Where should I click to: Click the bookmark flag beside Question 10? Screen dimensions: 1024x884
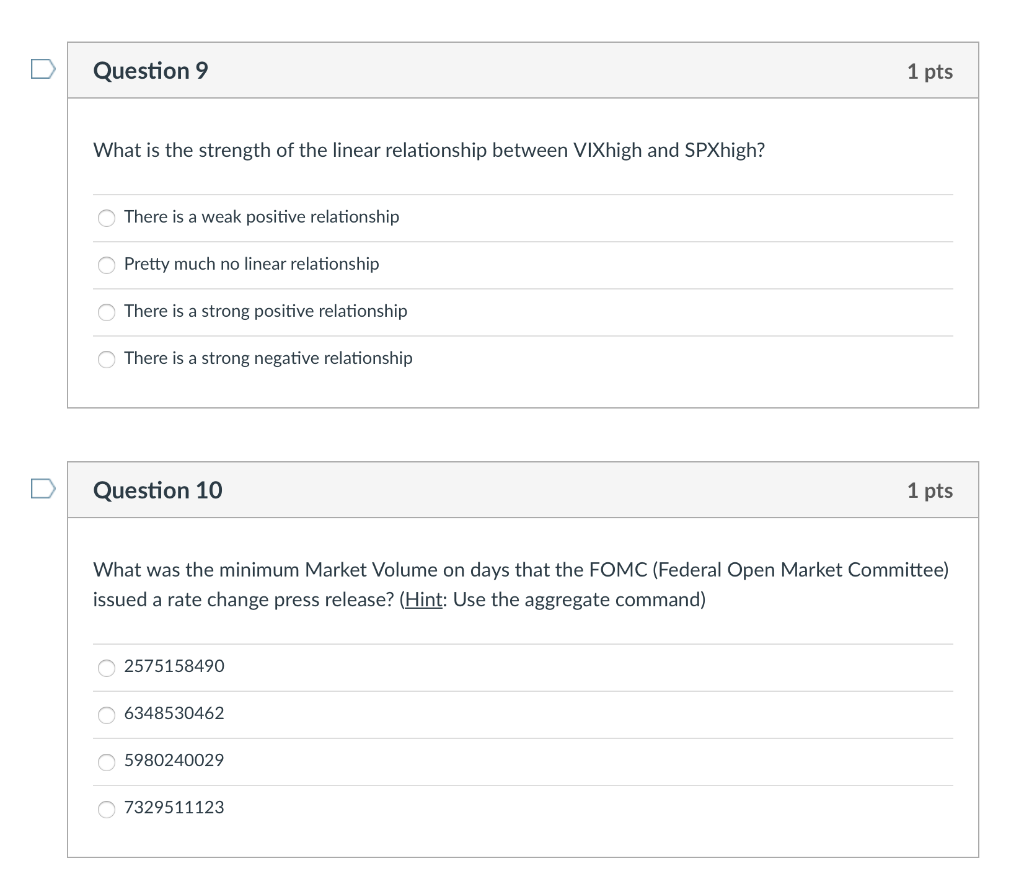(41, 489)
